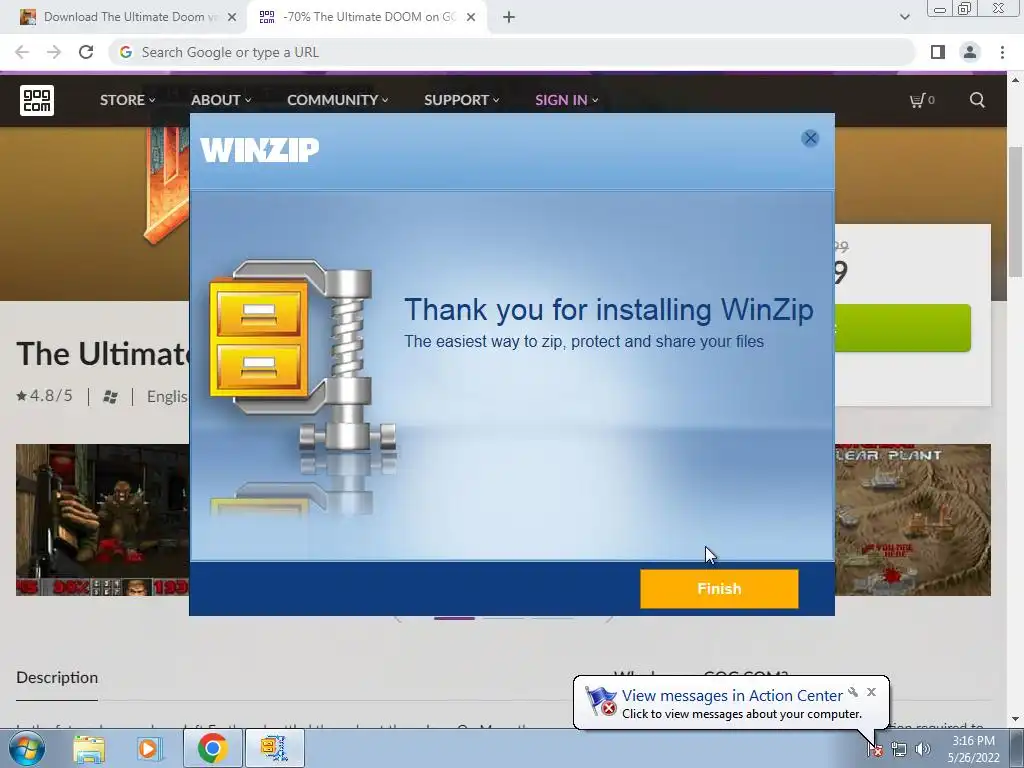Open a new browser tab

509,18
